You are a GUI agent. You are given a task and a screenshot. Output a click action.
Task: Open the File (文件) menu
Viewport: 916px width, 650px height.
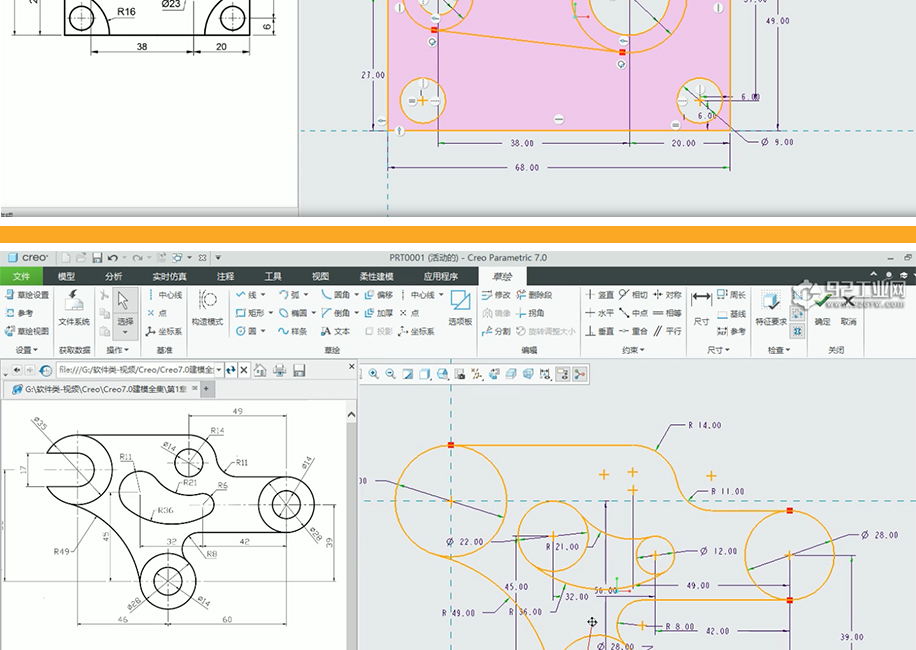(x=21, y=276)
